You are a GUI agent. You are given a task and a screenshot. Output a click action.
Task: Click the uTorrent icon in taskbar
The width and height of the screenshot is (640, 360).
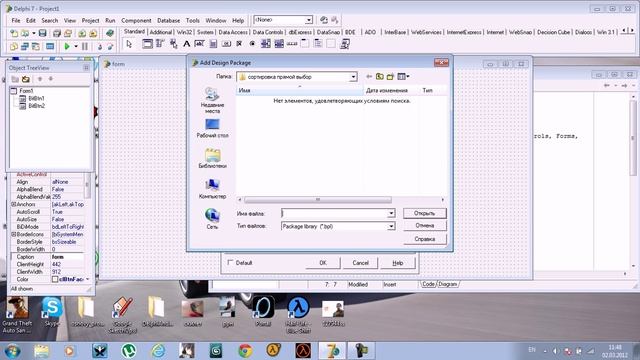coord(129,351)
